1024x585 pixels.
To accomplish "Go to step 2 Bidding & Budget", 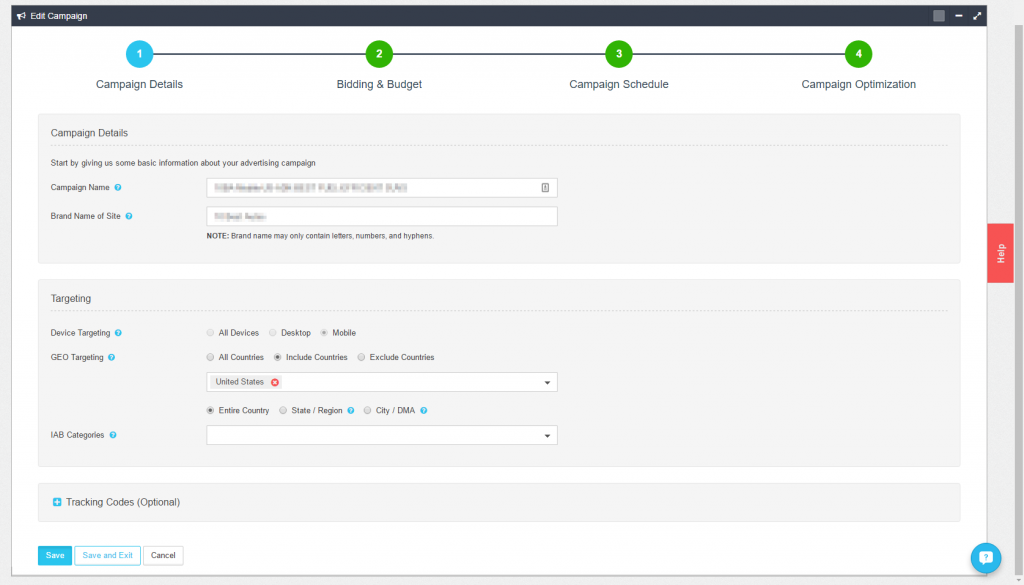I will click(379, 54).
